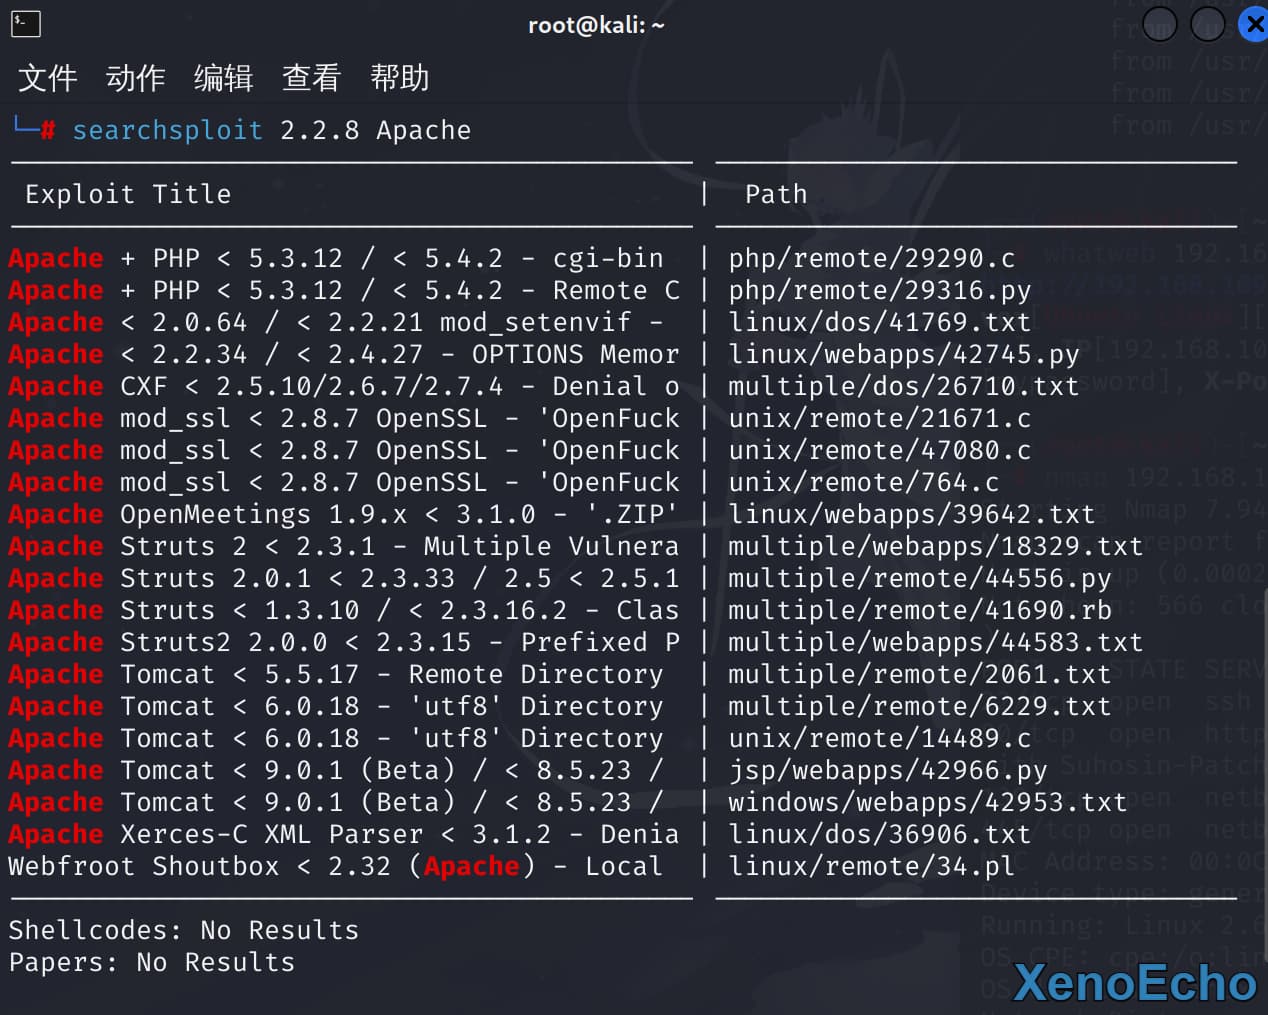
Task: Click the Shellcodes: No Results line
Action: [183, 930]
